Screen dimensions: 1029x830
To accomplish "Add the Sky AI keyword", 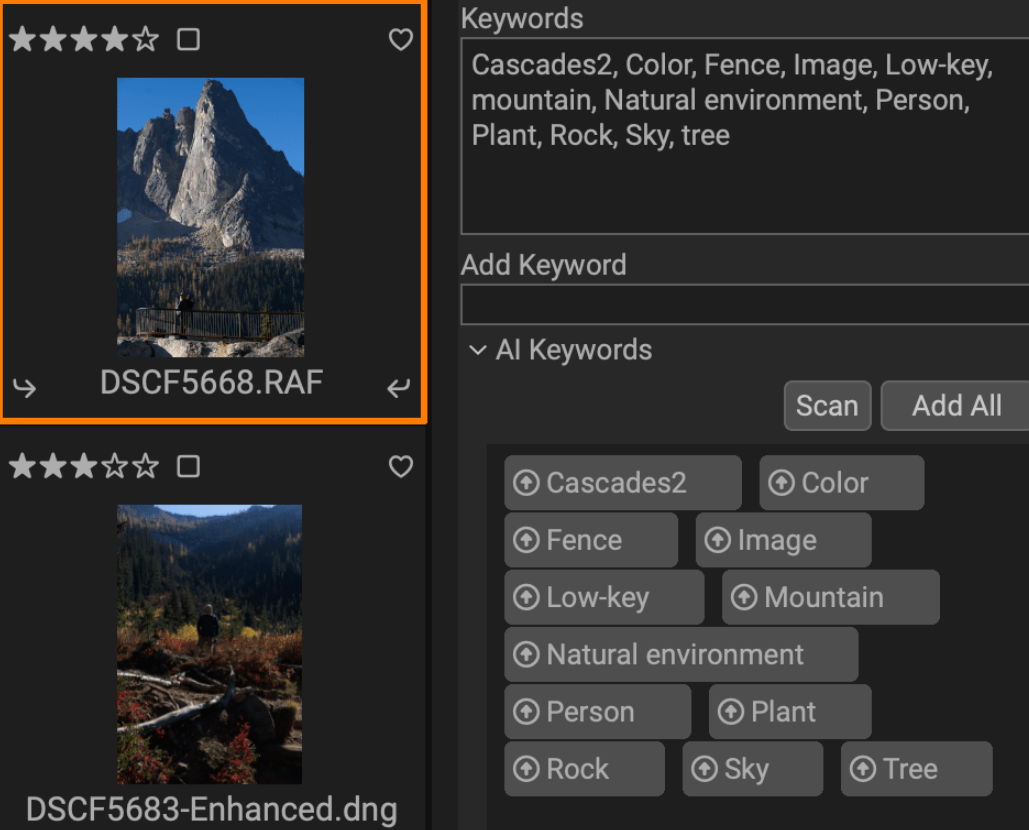I will click(753, 769).
